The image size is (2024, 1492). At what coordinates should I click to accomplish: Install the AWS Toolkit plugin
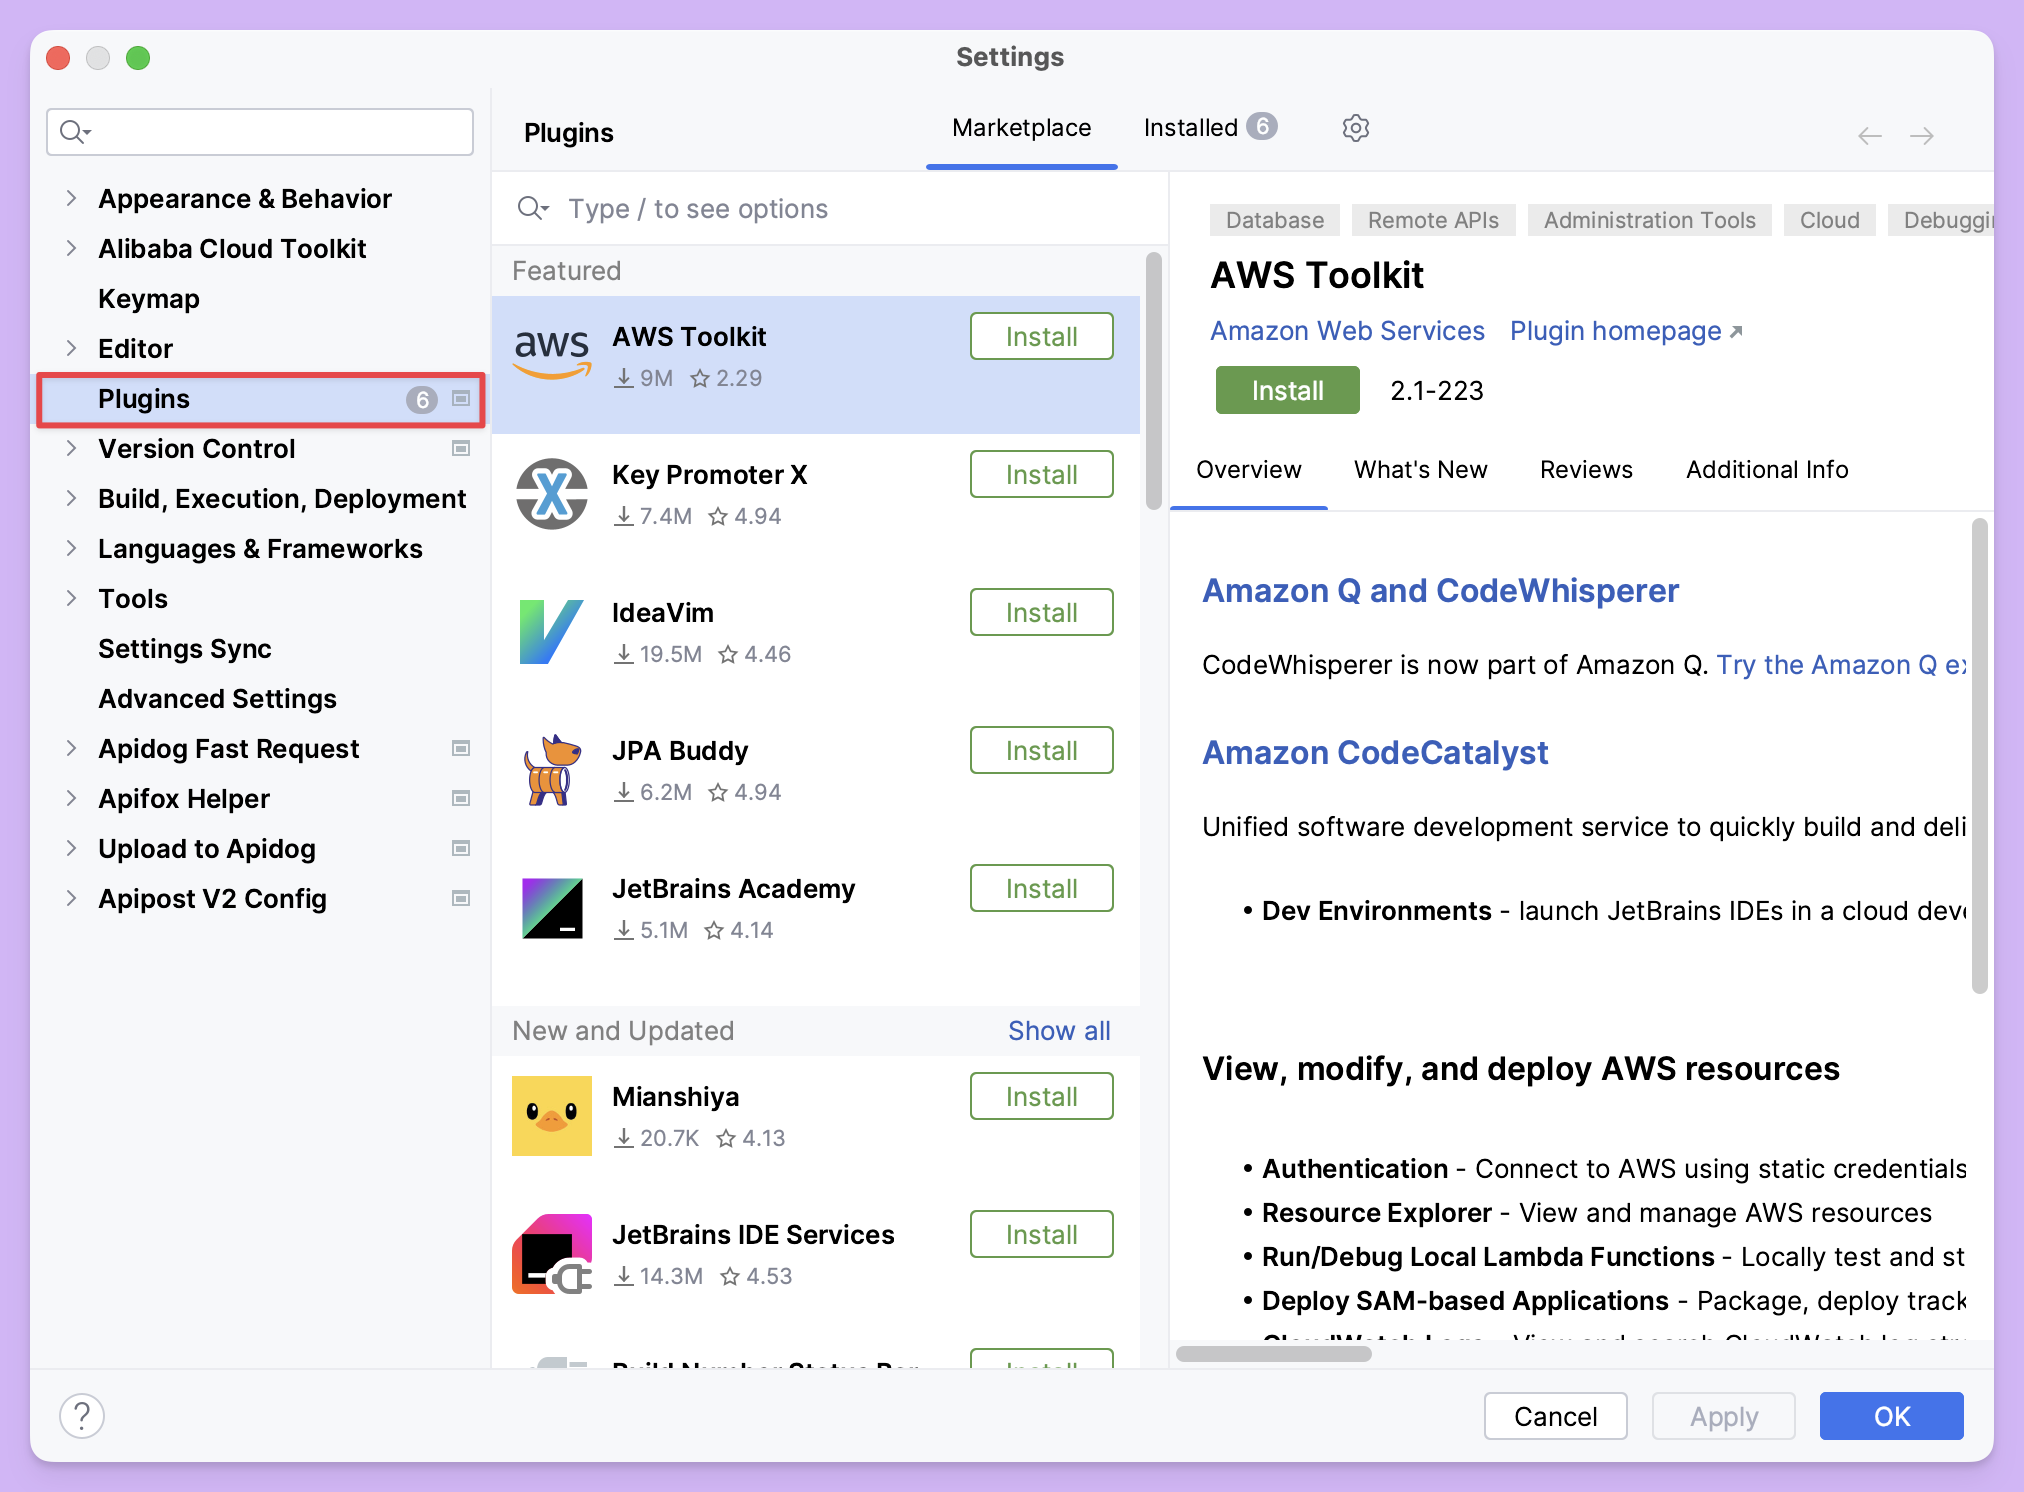click(1287, 390)
